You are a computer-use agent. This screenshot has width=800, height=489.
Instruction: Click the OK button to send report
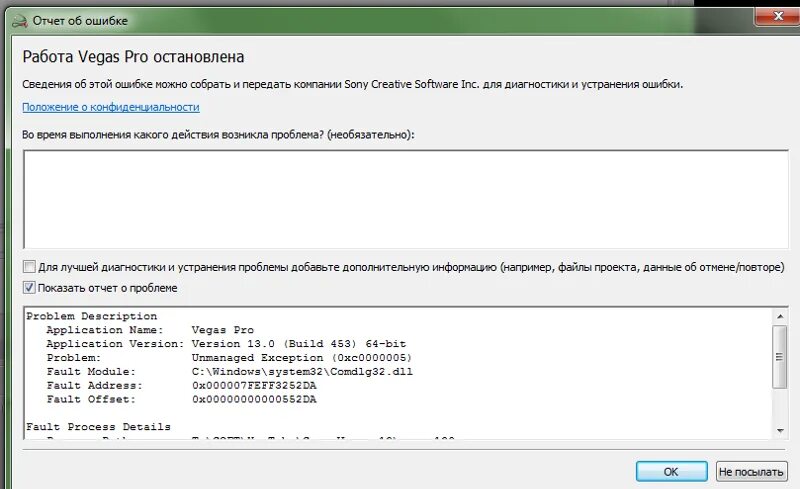(x=671, y=472)
